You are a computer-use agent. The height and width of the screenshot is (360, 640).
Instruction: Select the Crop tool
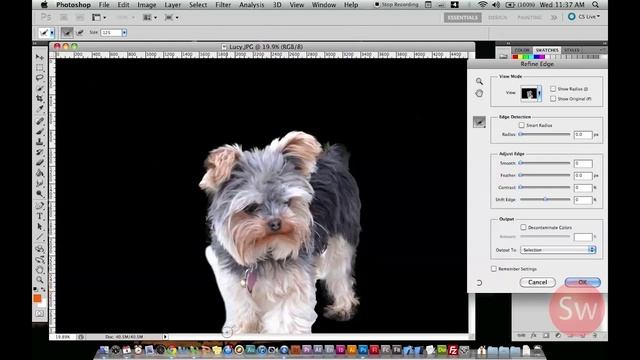[x=40, y=98]
